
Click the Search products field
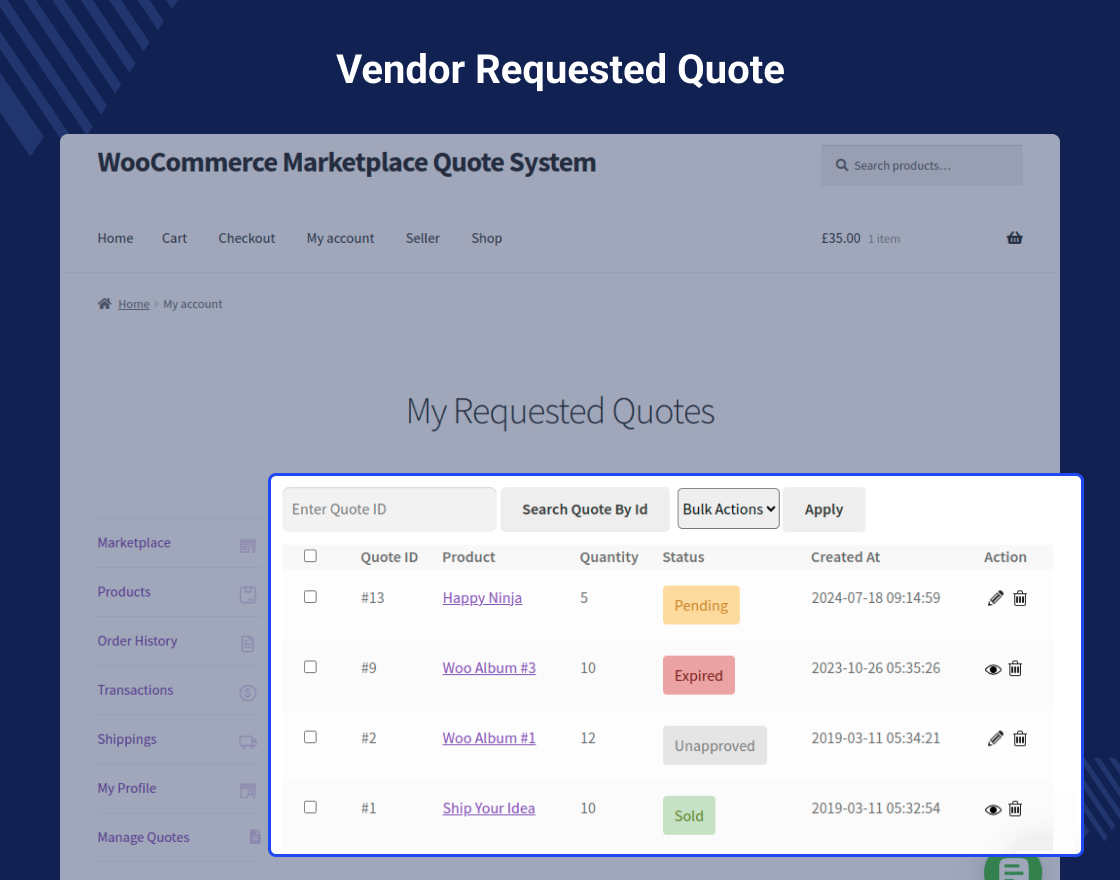[921, 165]
